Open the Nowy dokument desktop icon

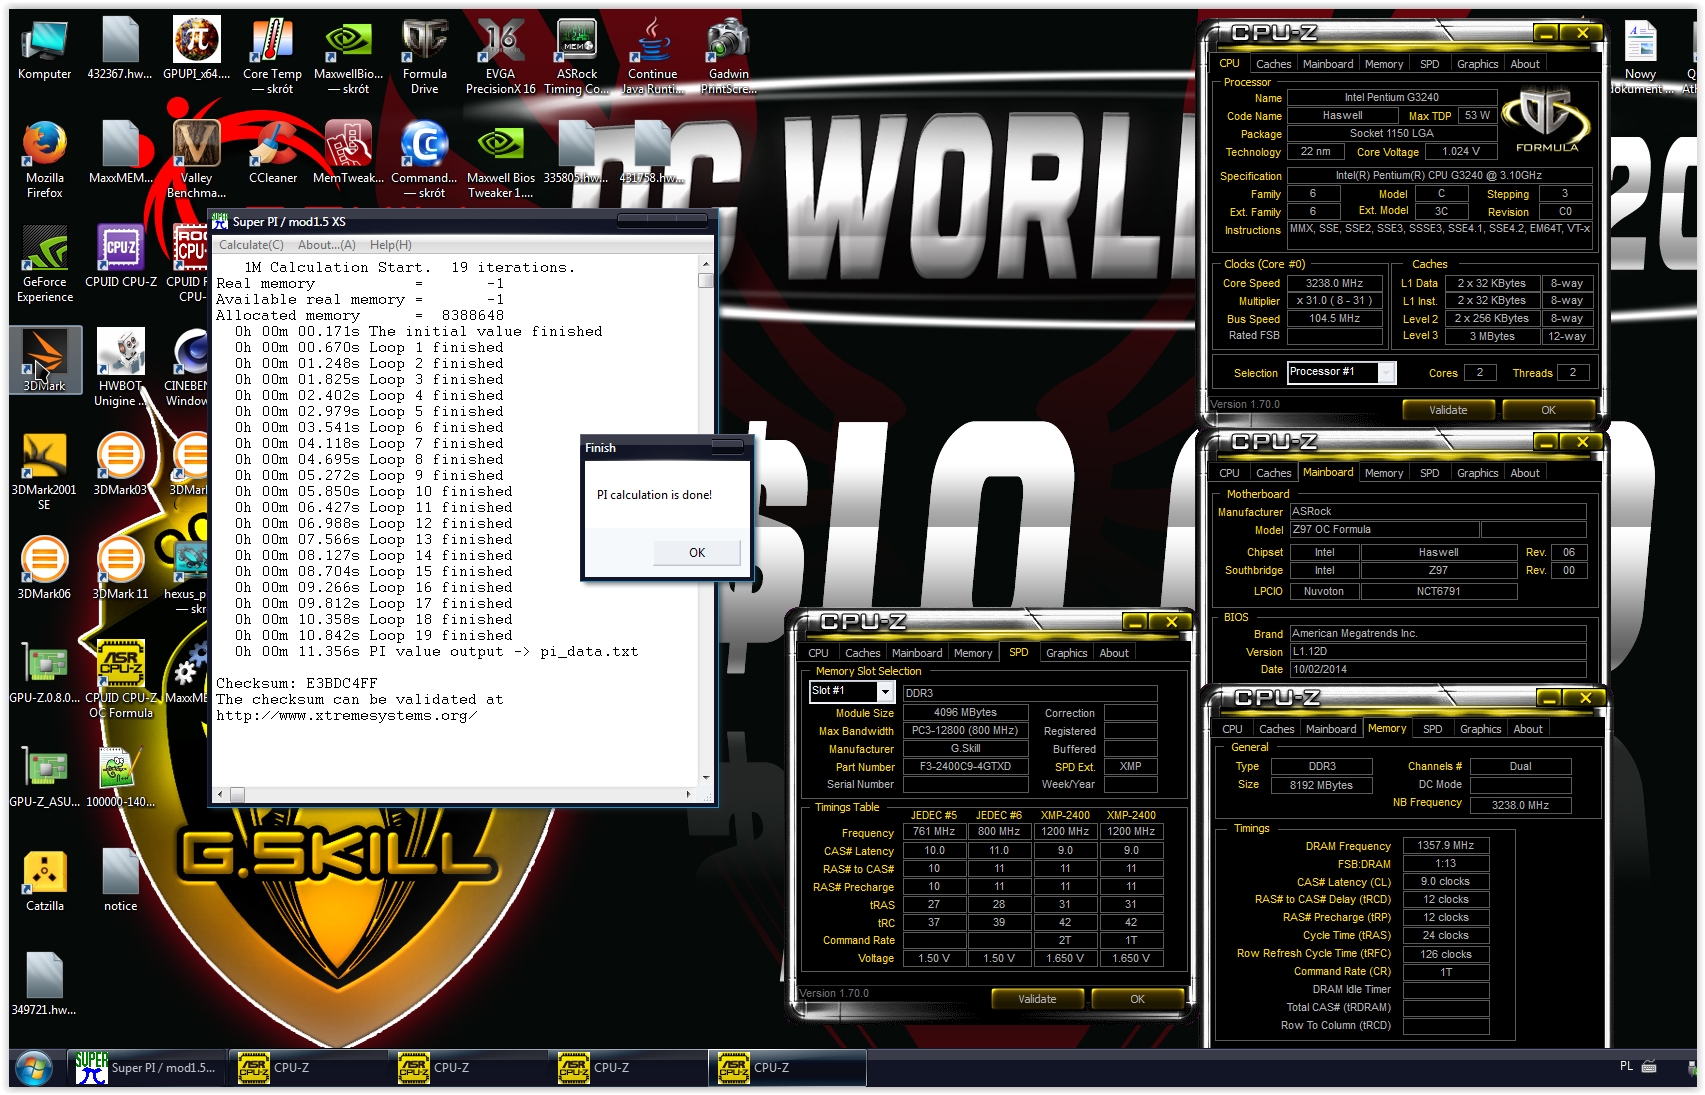point(1640,57)
